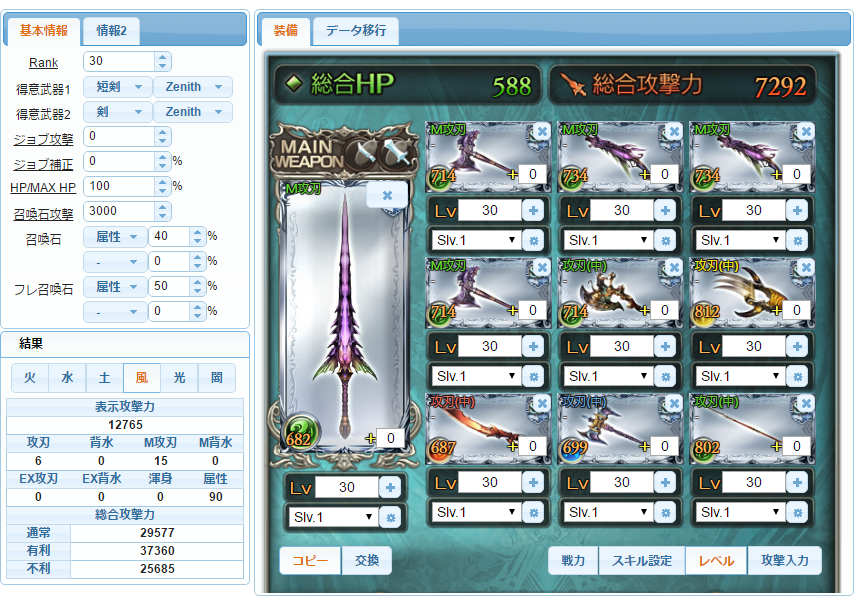Image resolution: width=857 pixels, height=605 pixels.
Task: Open the second Zenith dropdown for 得意武器2
Action: 192,111
